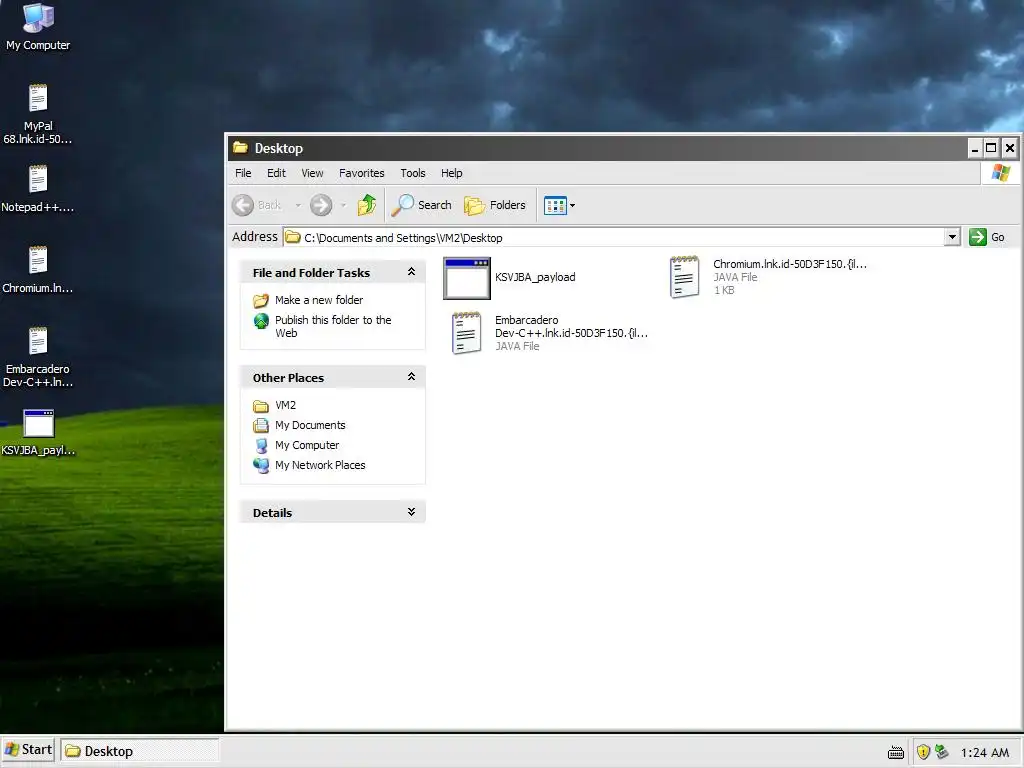Open the View menu
This screenshot has width=1024, height=768.
(x=312, y=173)
